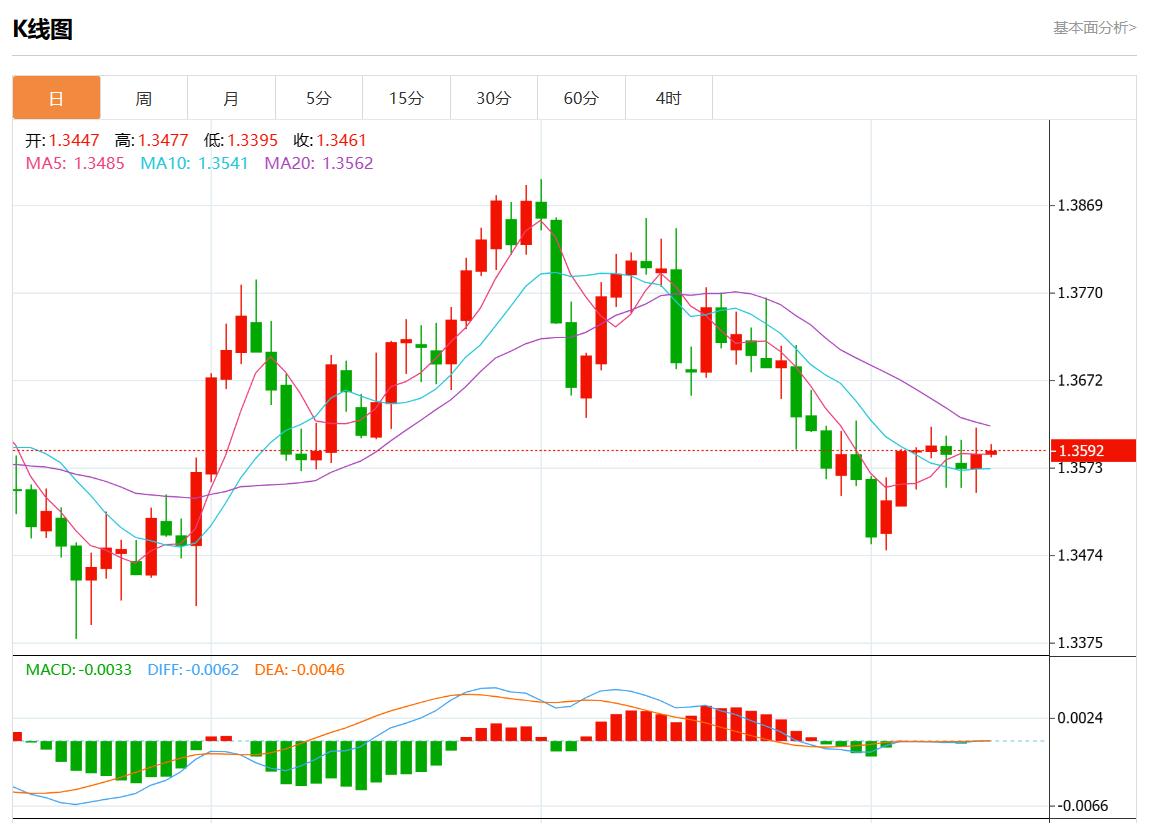This screenshot has height=823, width=1157.
Task: Select the 日 daily chart tab
Action: [x=56, y=98]
